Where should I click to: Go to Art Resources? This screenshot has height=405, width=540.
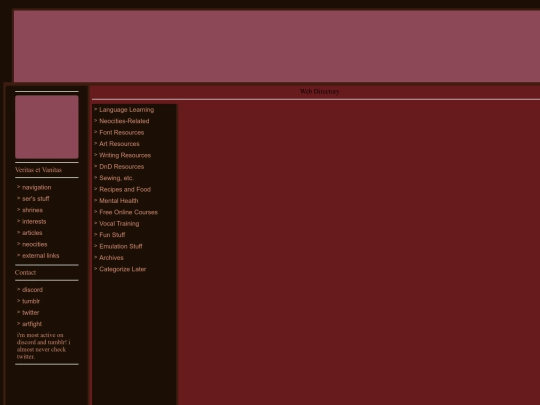point(119,144)
